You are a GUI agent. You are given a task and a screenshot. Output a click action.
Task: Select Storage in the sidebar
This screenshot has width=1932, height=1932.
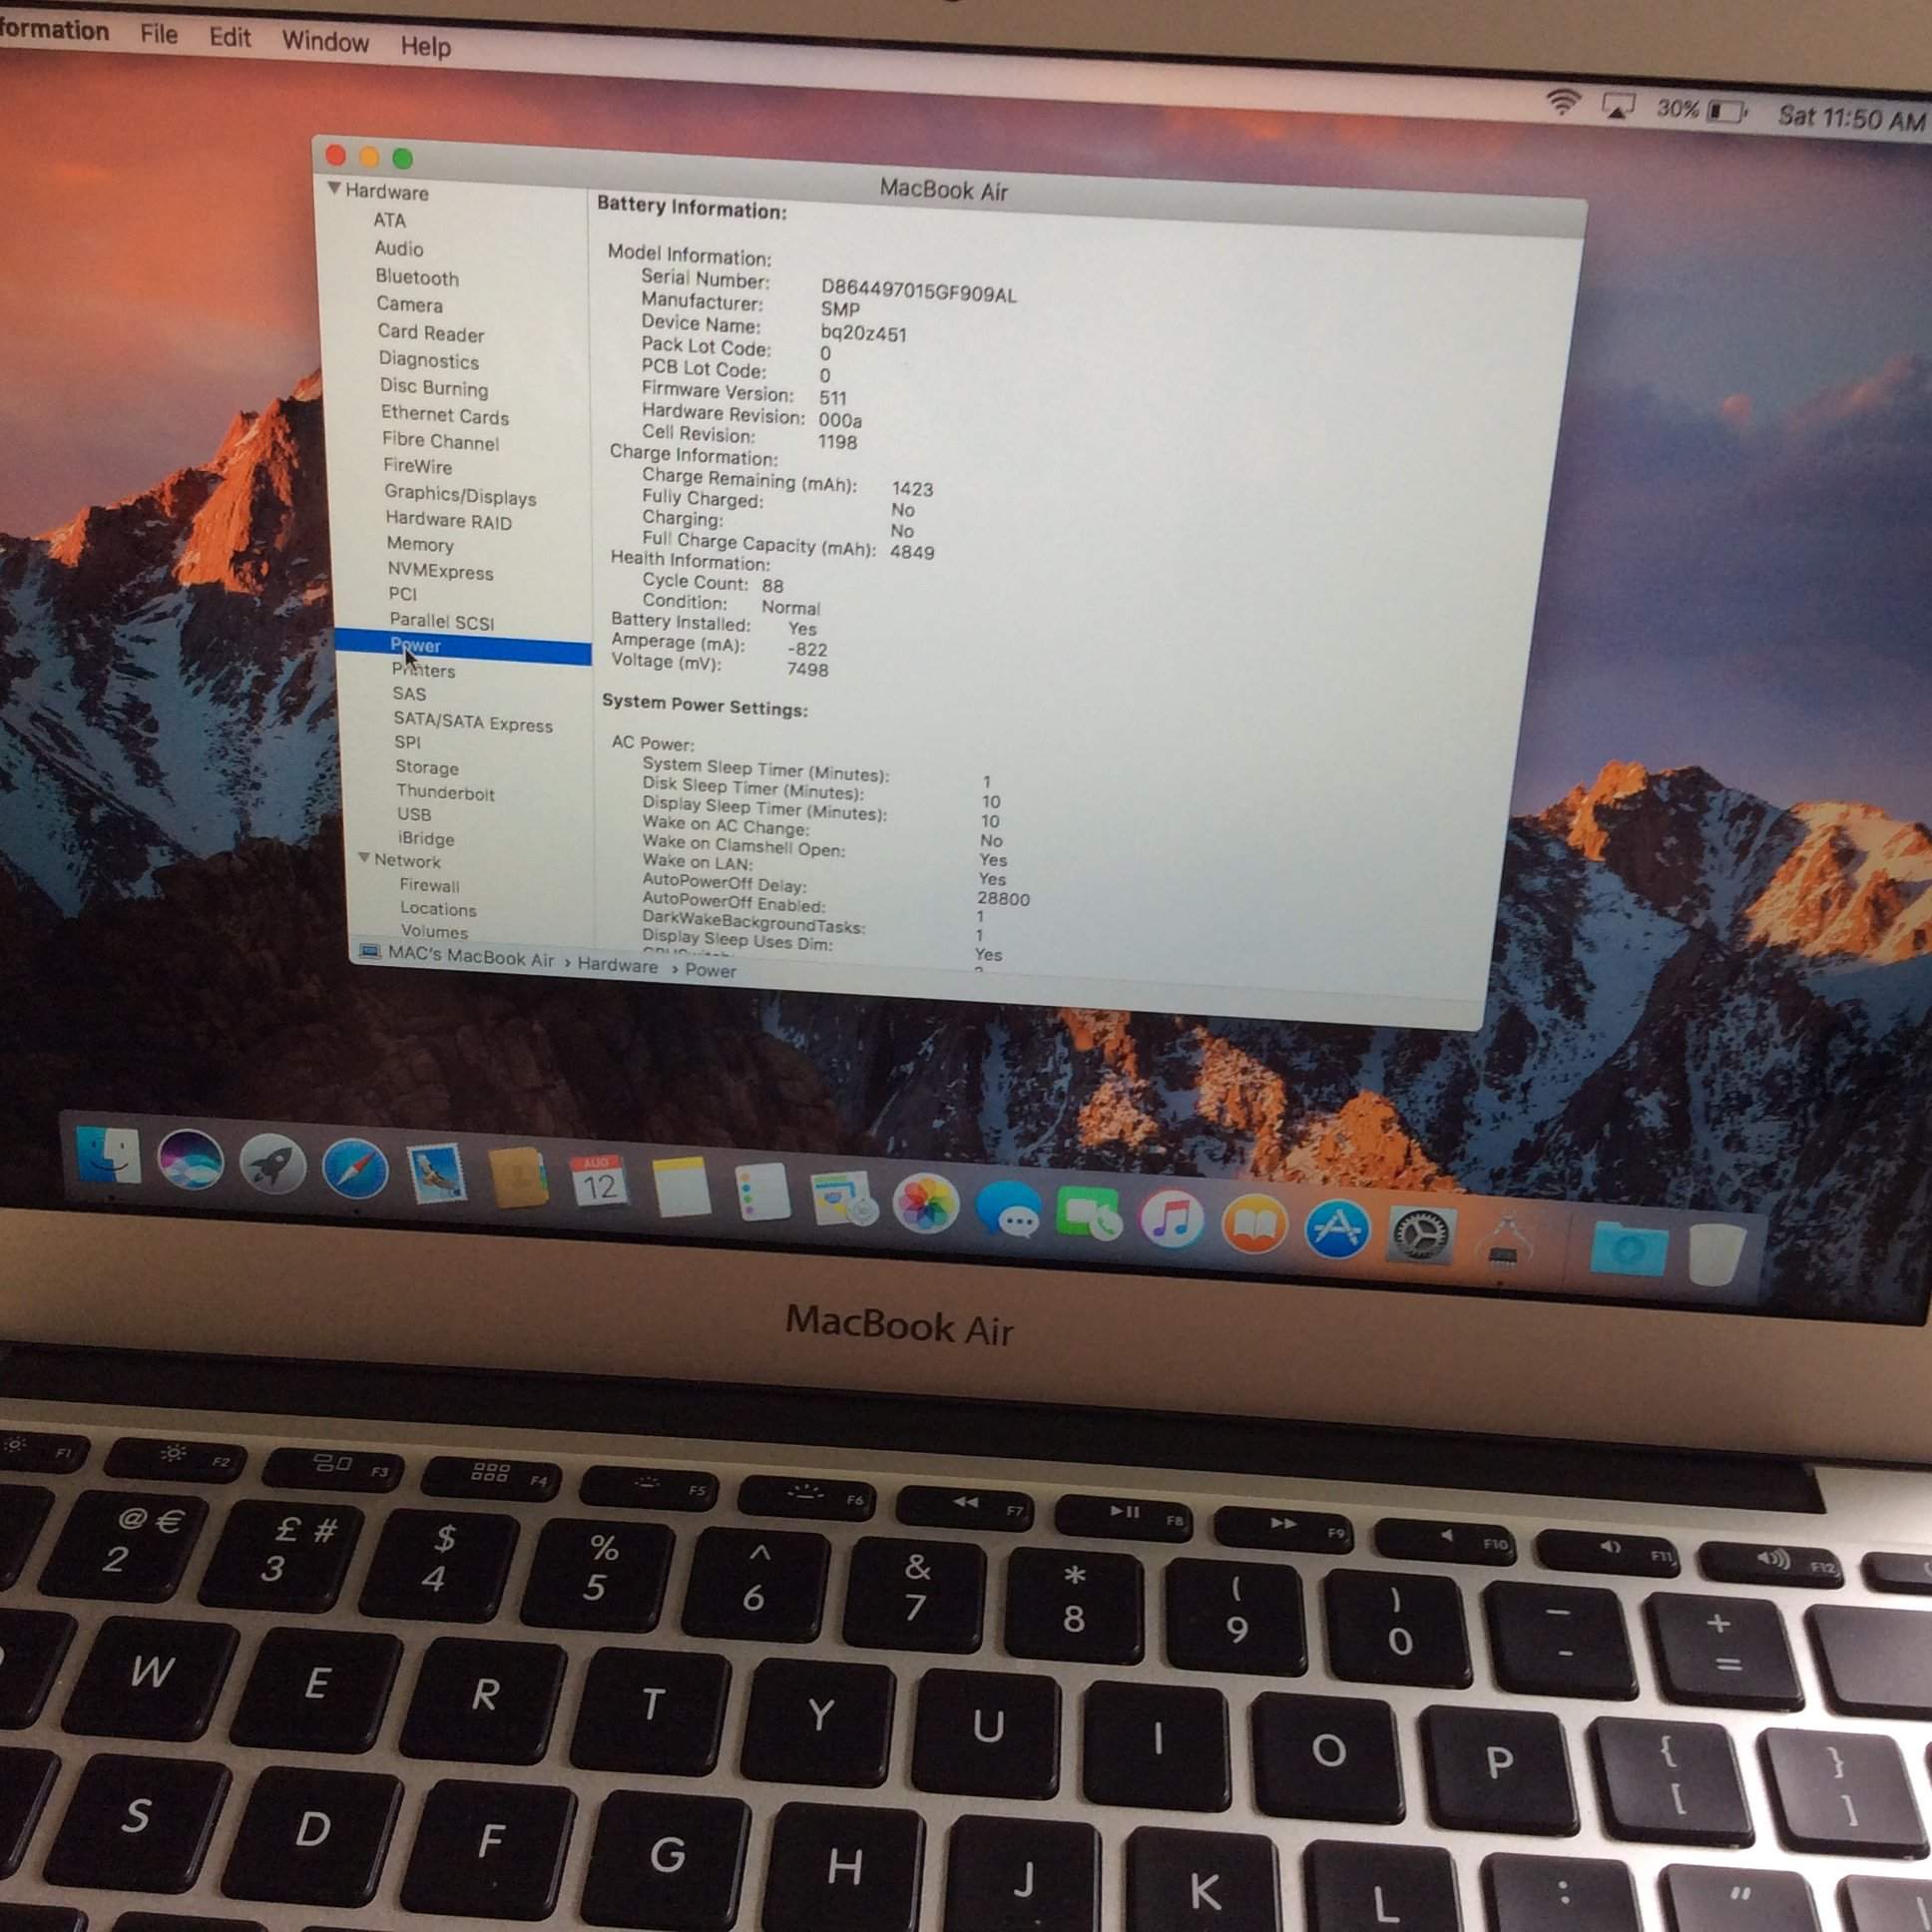pyautogui.click(x=427, y=767)
